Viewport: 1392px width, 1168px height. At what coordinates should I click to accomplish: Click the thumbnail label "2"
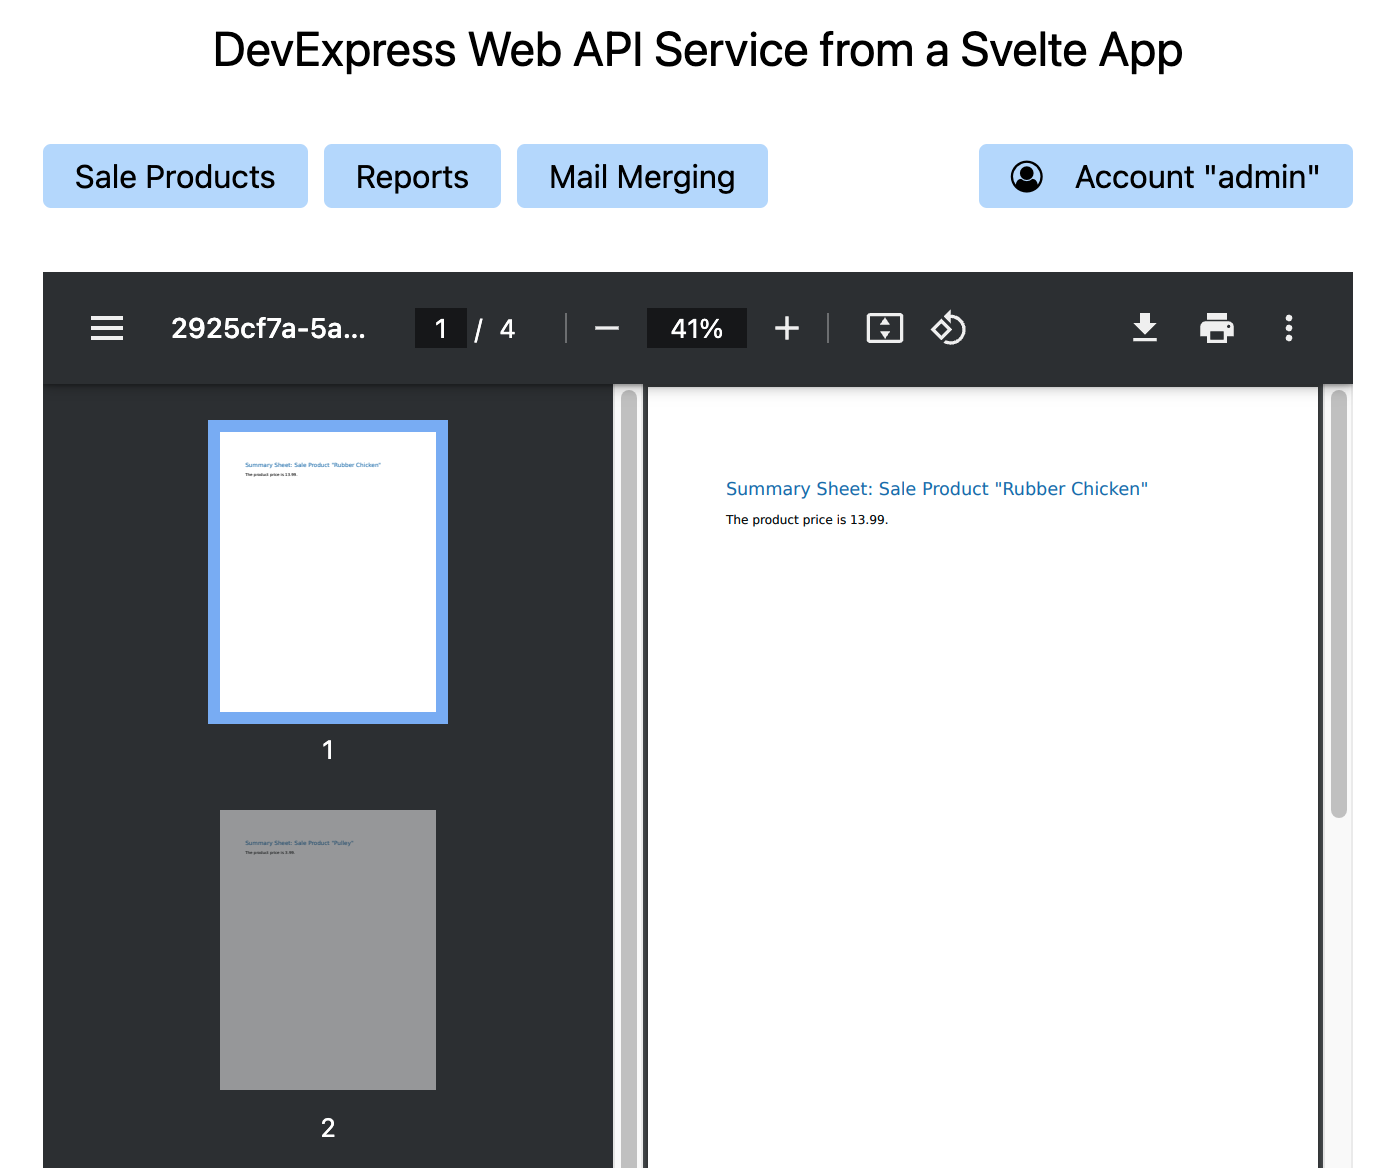(328, 1128)
